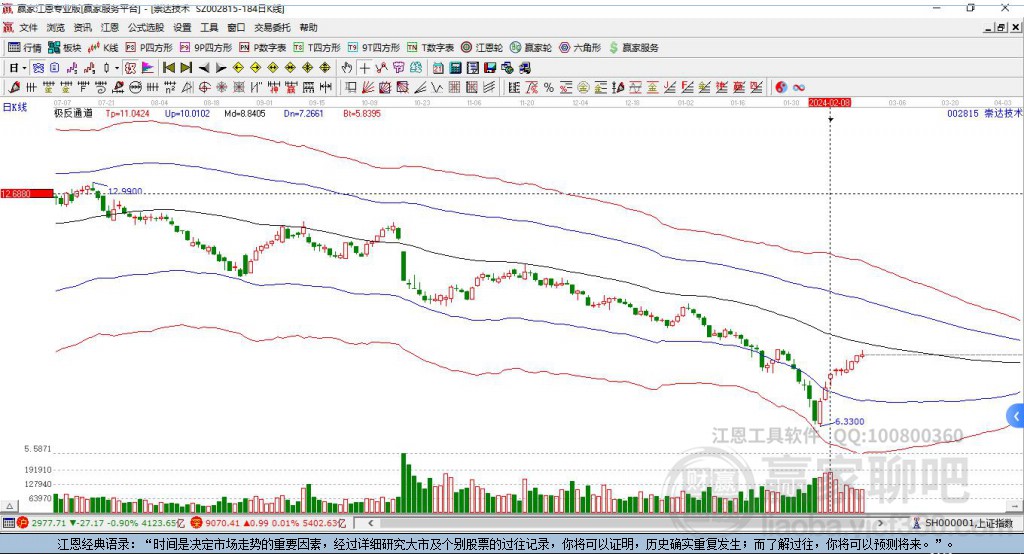
Task: Click the horizontal scrollbar left arrow
Action: (x=370, y=523)
